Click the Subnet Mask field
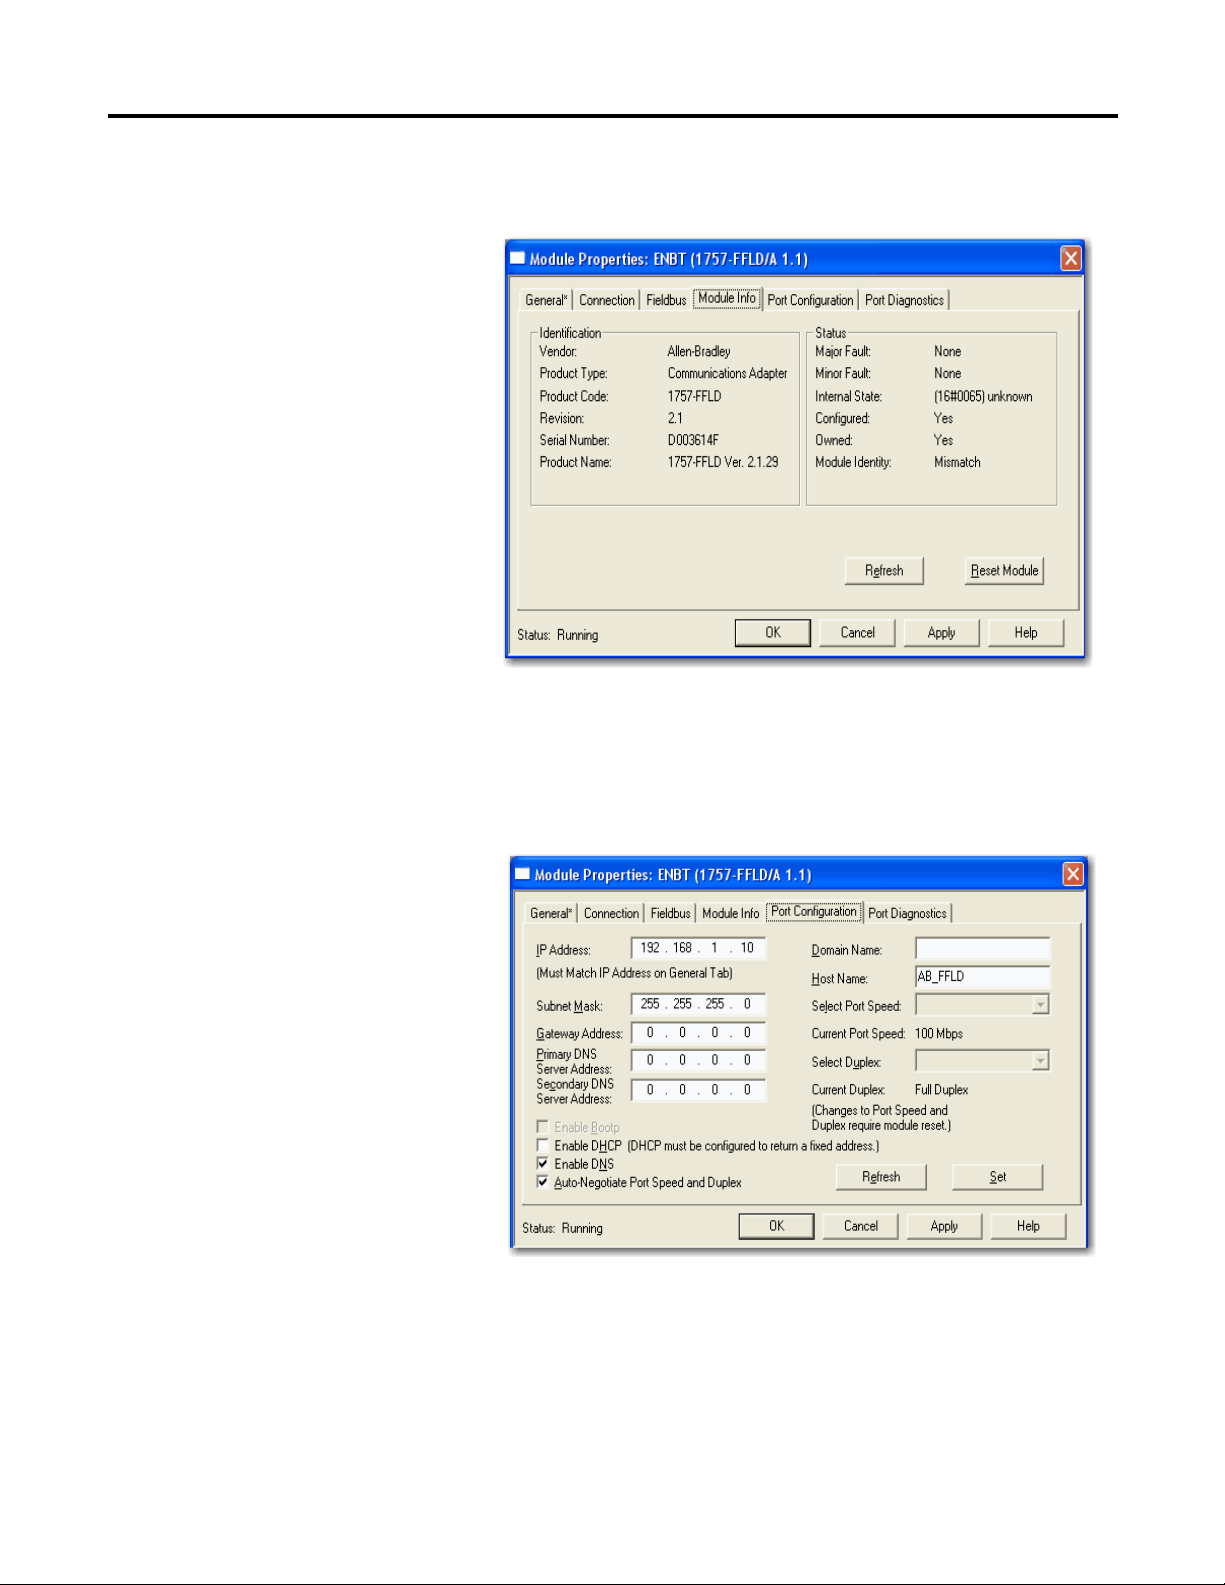Viewport: 1225px width, 1585px height. (698, 1004)
